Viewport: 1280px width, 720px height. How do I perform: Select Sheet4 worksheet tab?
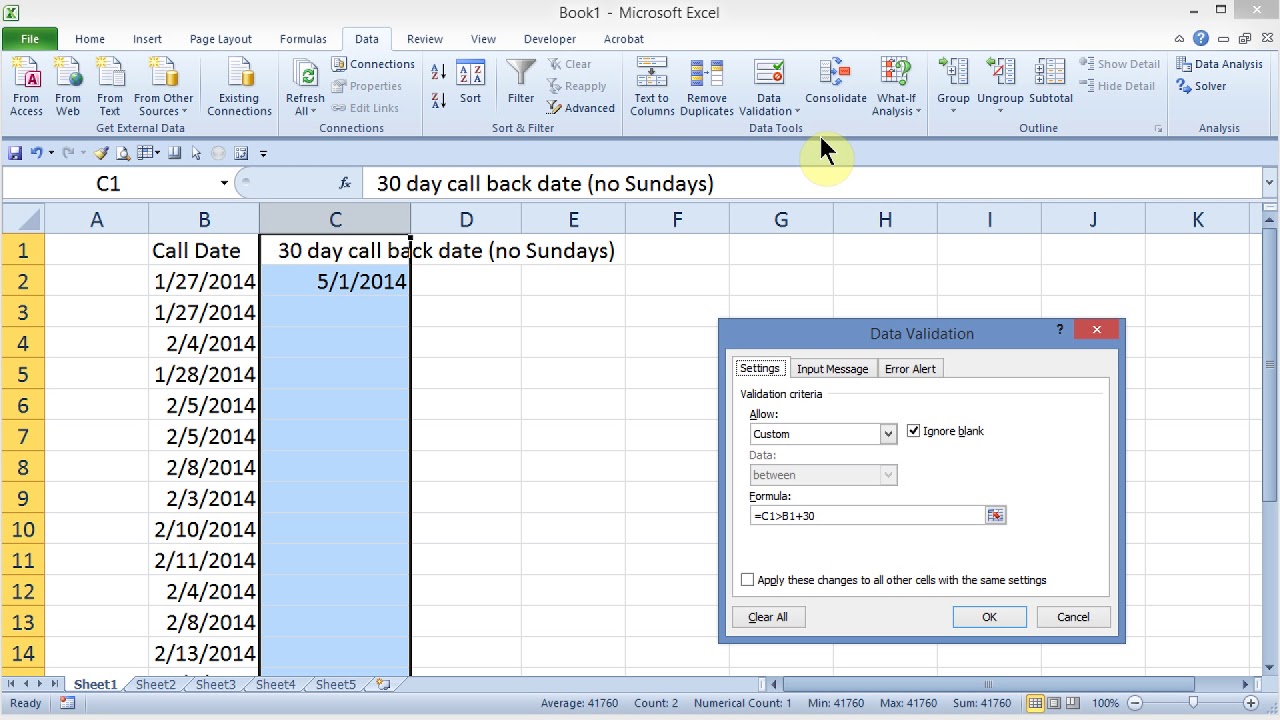pyautogui.click(x=275, y=685)
